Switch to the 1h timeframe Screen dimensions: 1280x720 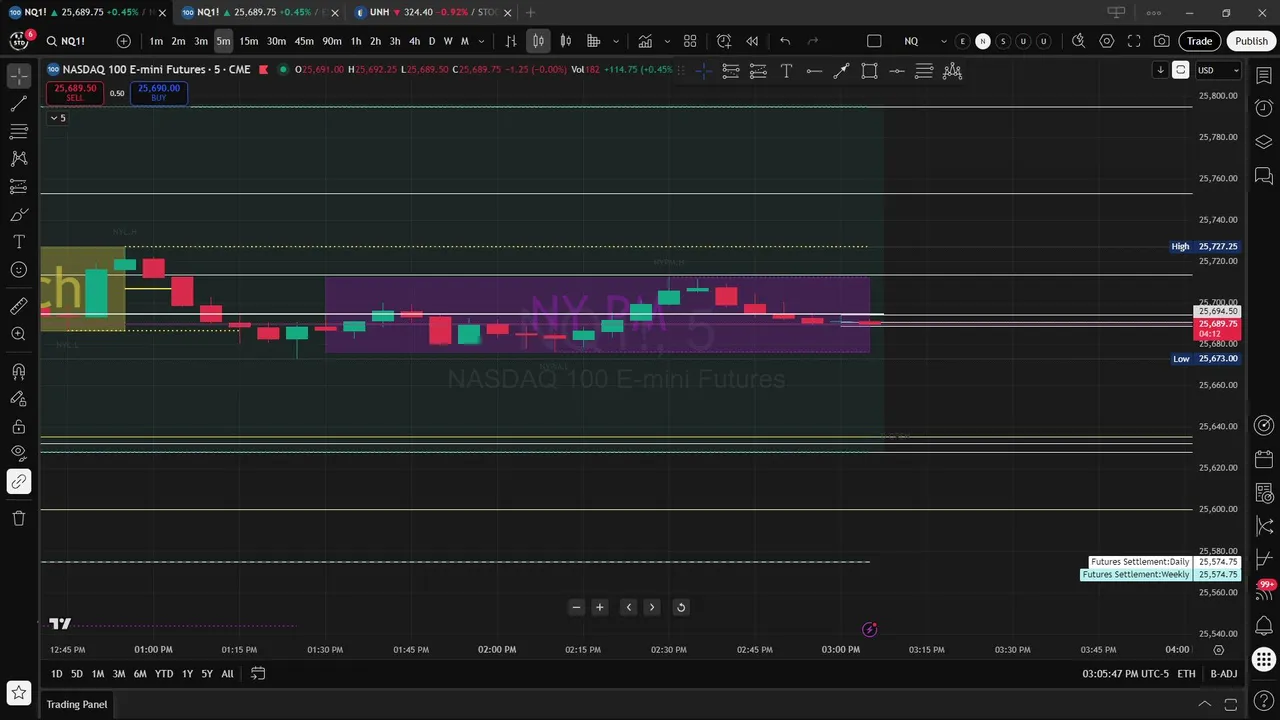[355, 41]
